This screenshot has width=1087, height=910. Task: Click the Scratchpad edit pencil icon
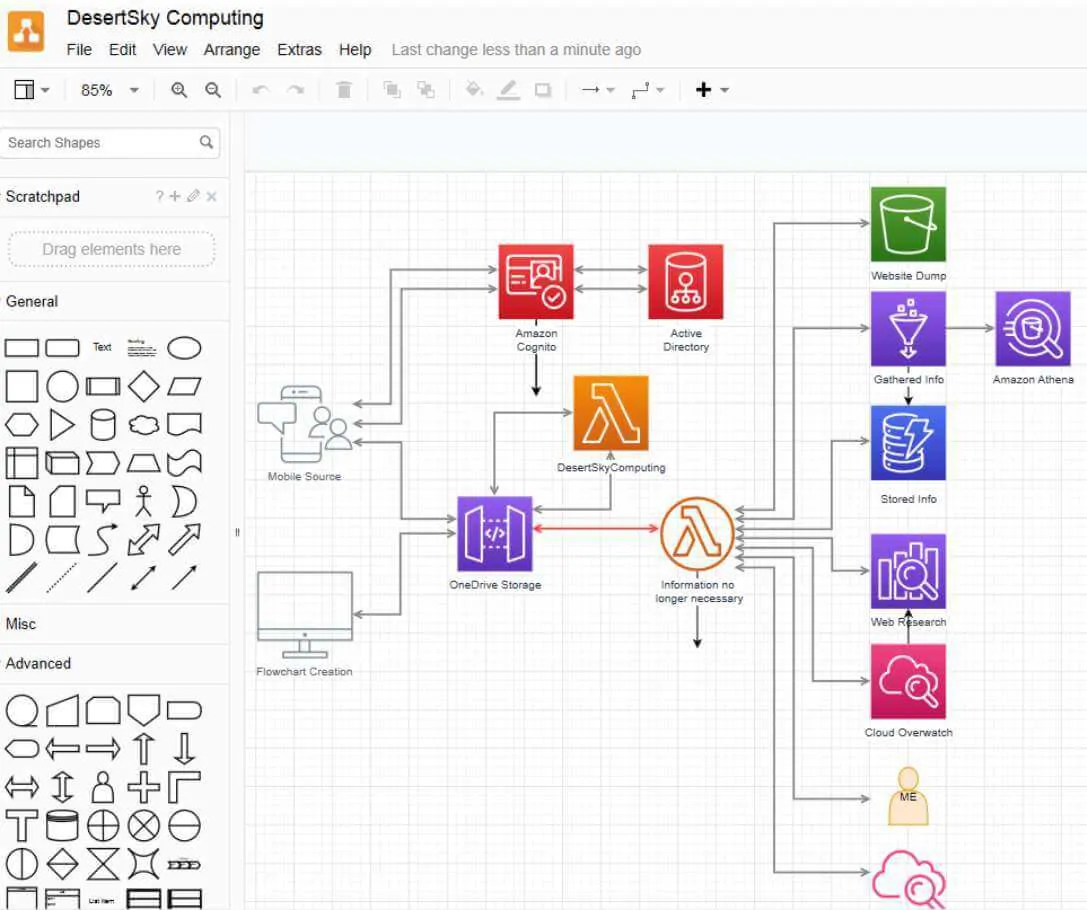click(193, 196)
